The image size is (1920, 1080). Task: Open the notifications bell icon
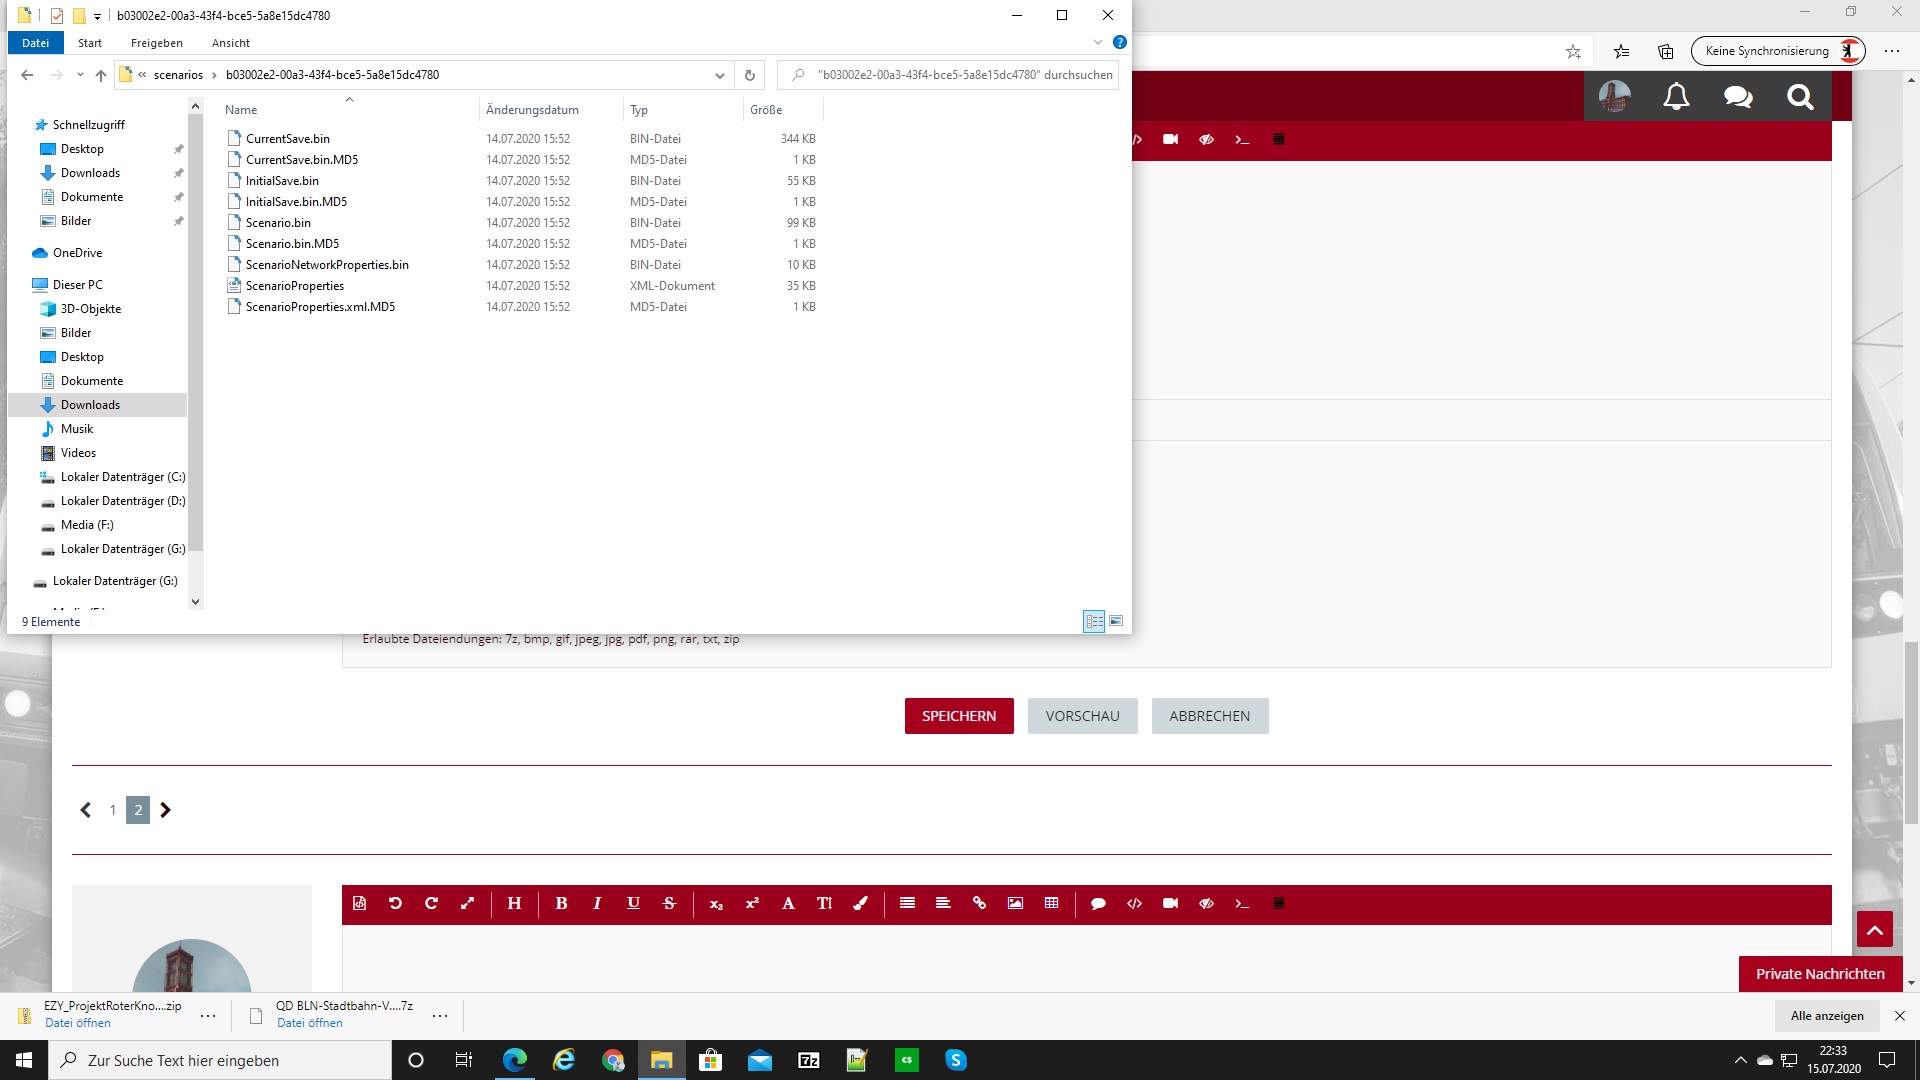click(1676, 97)
